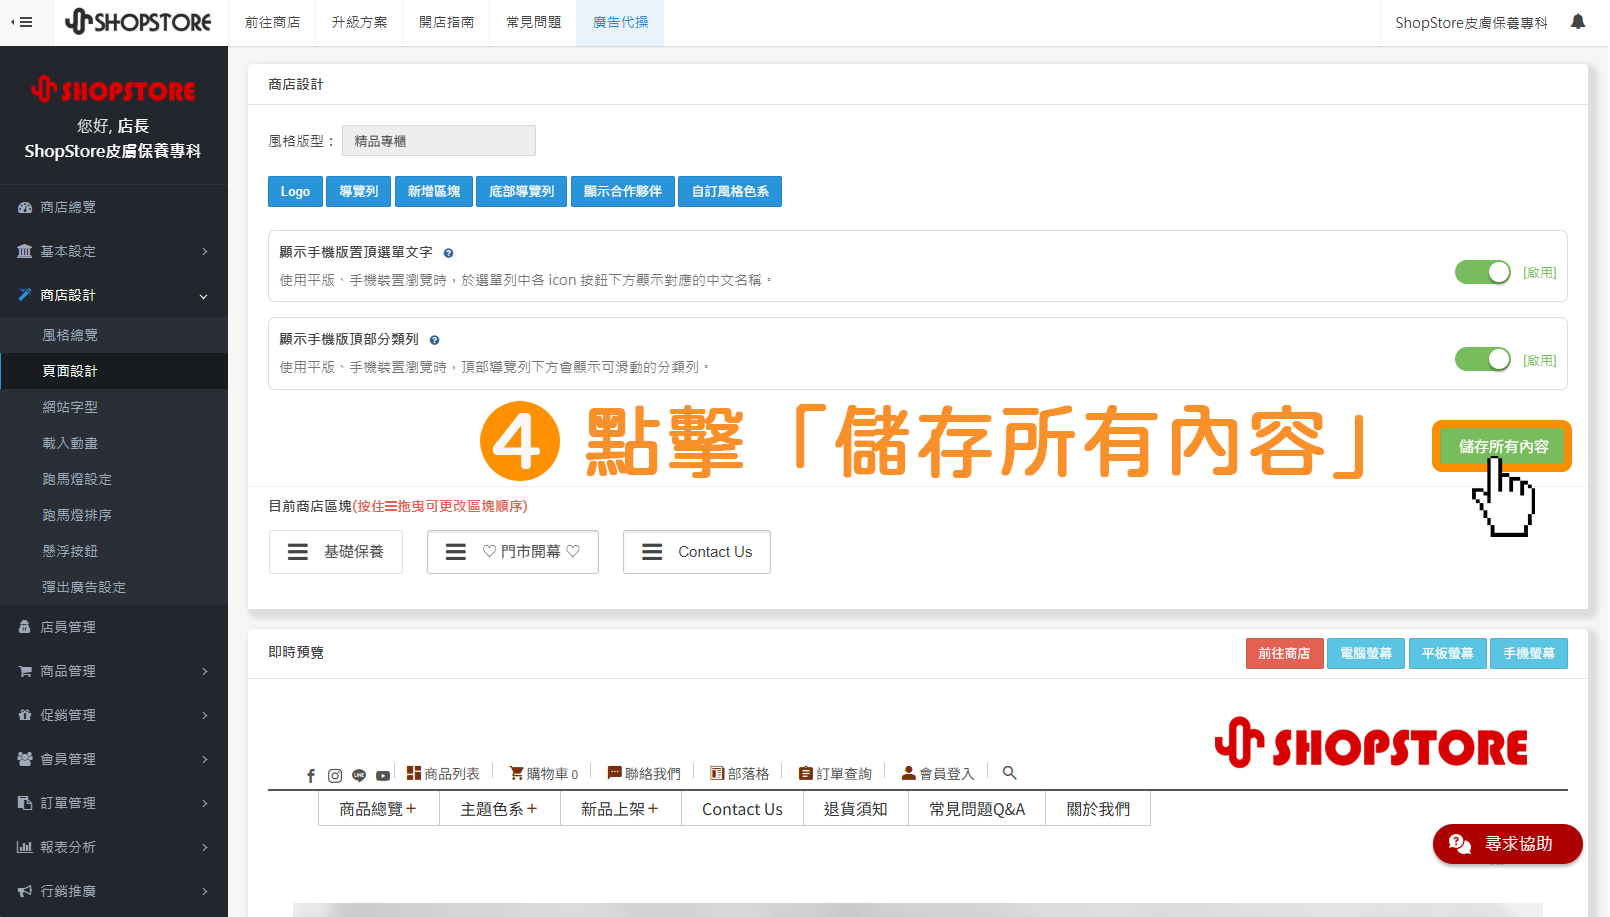Image resolution: width=1610 pixels, height=917 pixels.
Task: Expand 行銷推廣 in sidebar
Action: point(114,891)
